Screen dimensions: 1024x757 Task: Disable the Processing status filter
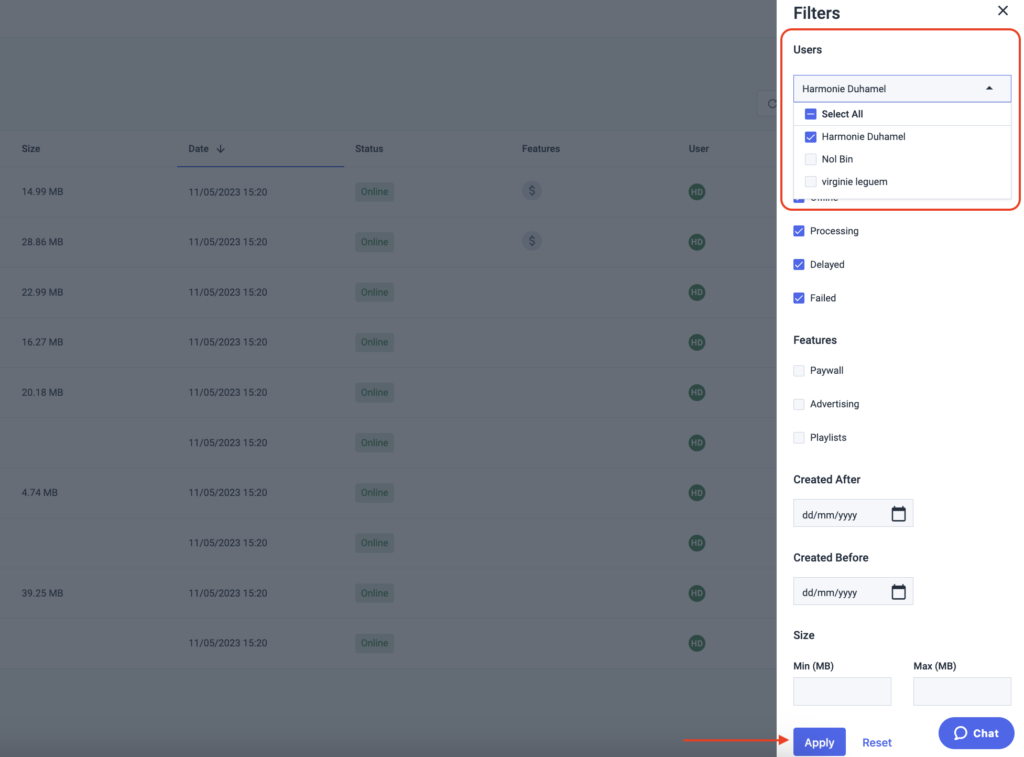[x=798, y=231]
